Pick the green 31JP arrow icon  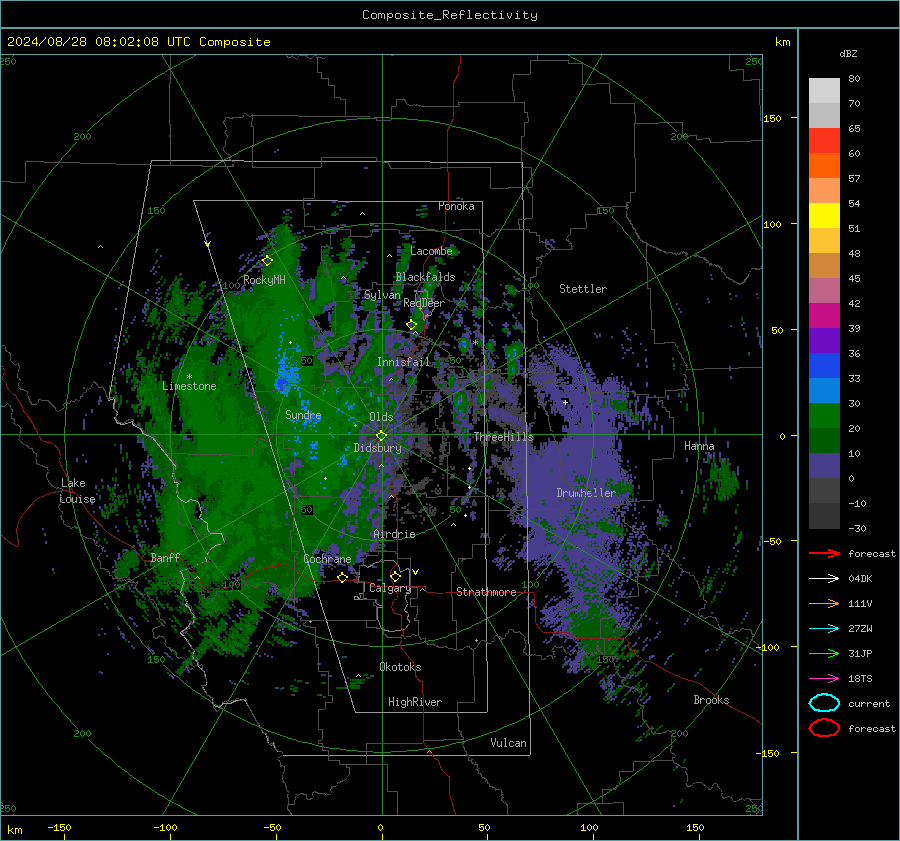pos(824,653)
